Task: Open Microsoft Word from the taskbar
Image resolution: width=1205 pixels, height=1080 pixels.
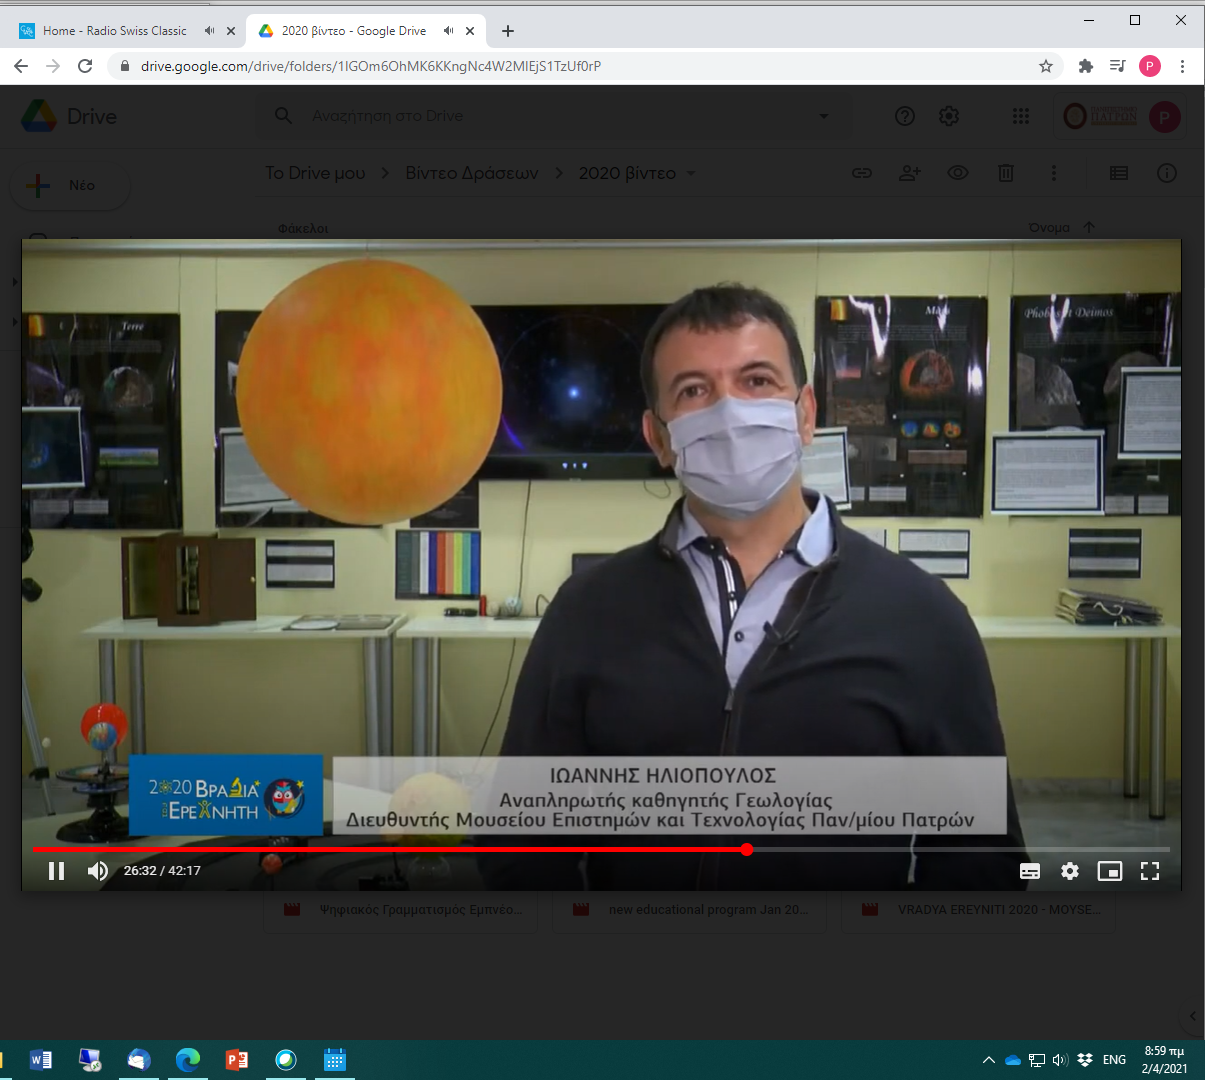Action: (x=41, y=1060)
